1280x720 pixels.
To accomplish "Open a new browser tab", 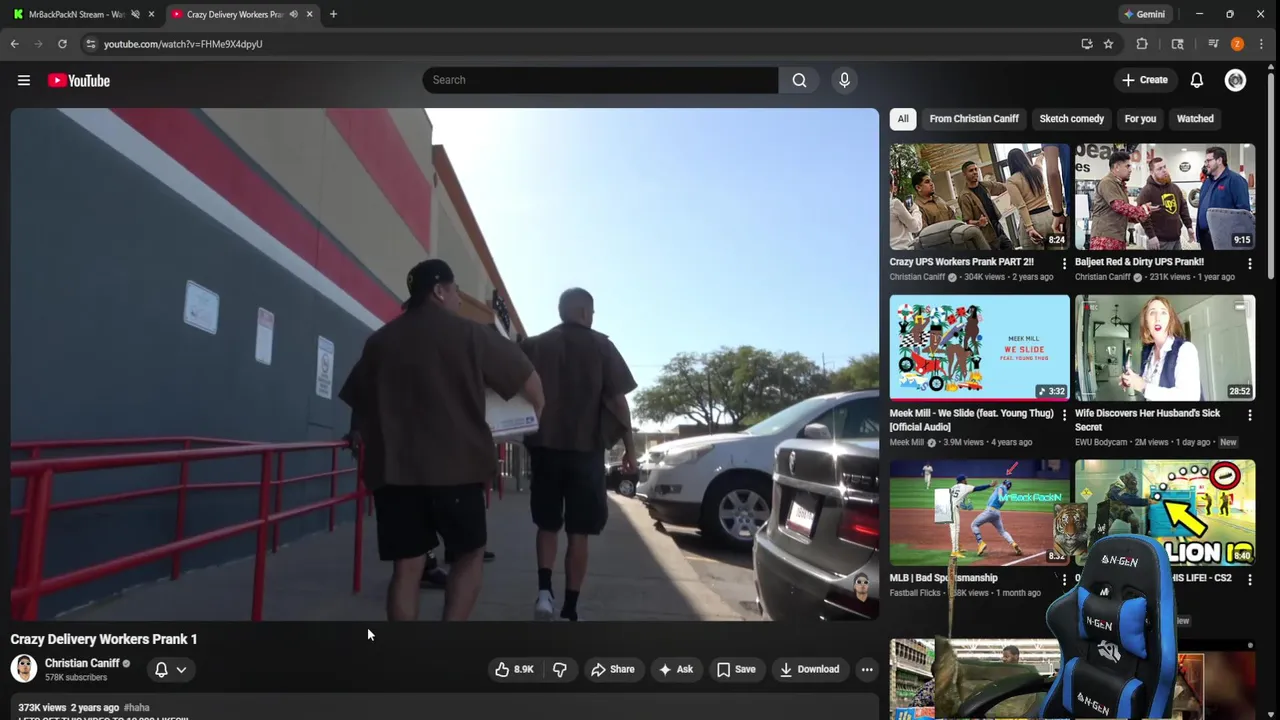I will tap(333, 14).
